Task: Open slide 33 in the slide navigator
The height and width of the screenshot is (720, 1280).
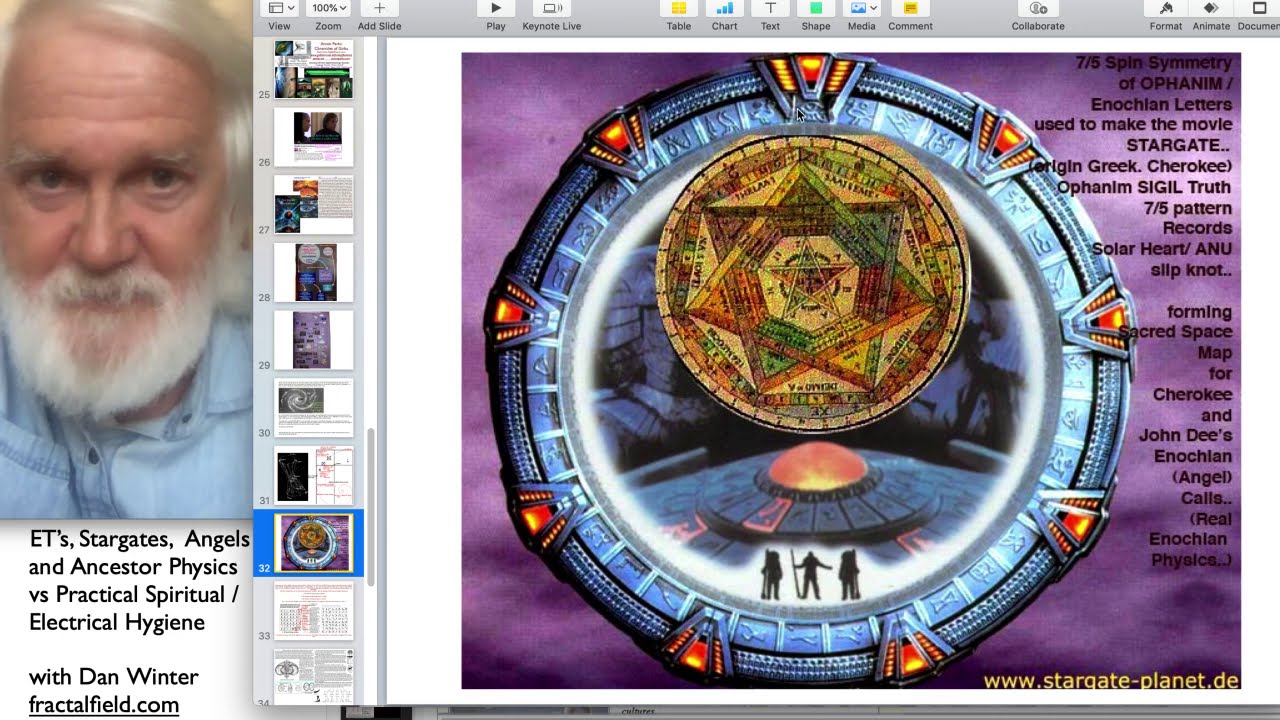Action: 313,611
